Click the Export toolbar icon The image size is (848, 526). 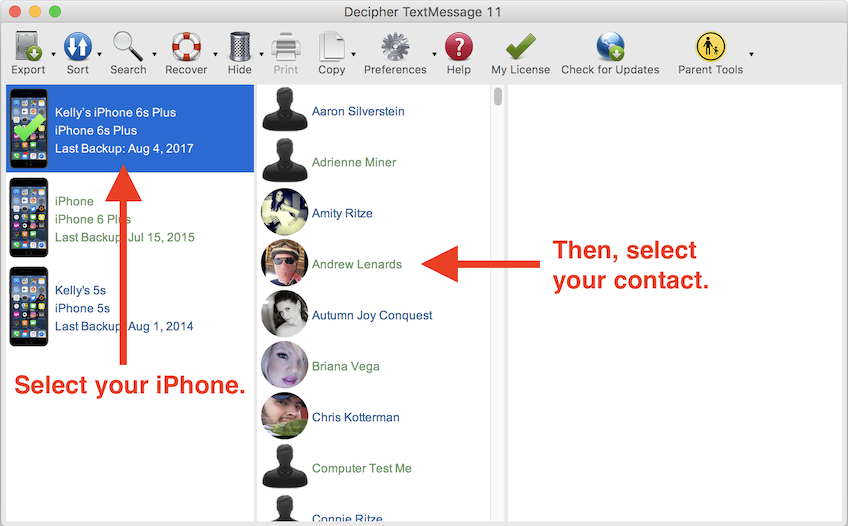28,47
